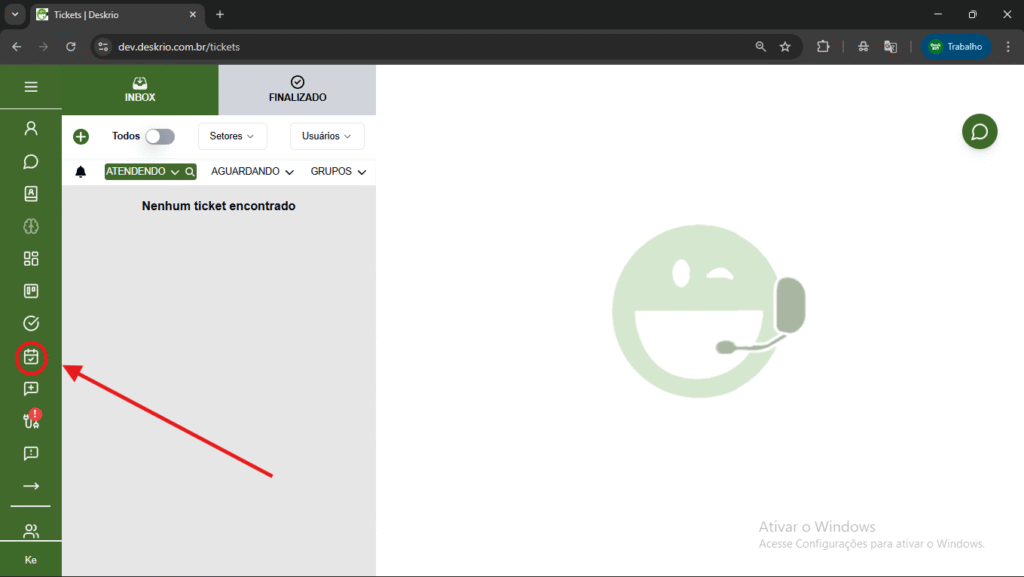Image resolution: width=1024 pixels, height=577 pixels.
Task: Expand the AGUARDANDO ticket list
Action: 252,172
